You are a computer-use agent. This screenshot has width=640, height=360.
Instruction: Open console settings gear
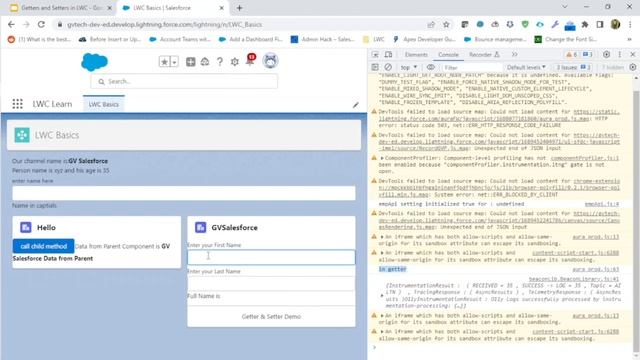point(633,67)
